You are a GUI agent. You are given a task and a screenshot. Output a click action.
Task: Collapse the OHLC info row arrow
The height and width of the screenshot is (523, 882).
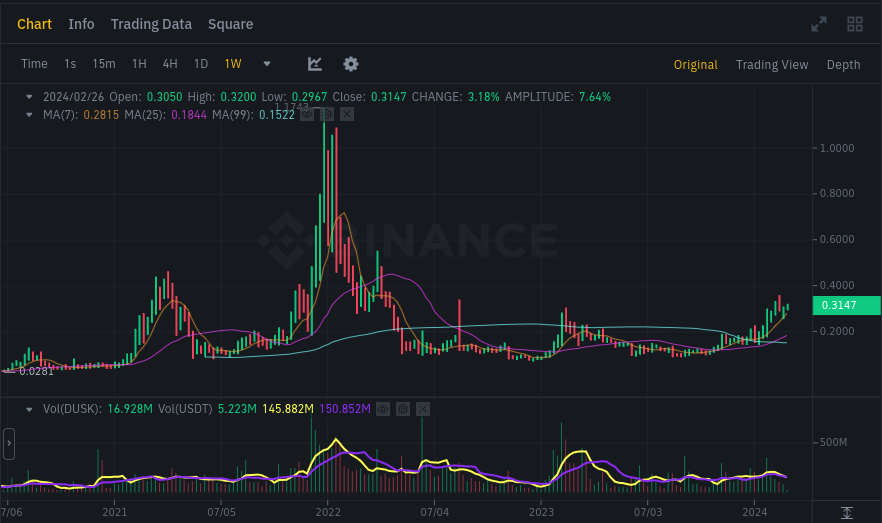click(29, 97)
